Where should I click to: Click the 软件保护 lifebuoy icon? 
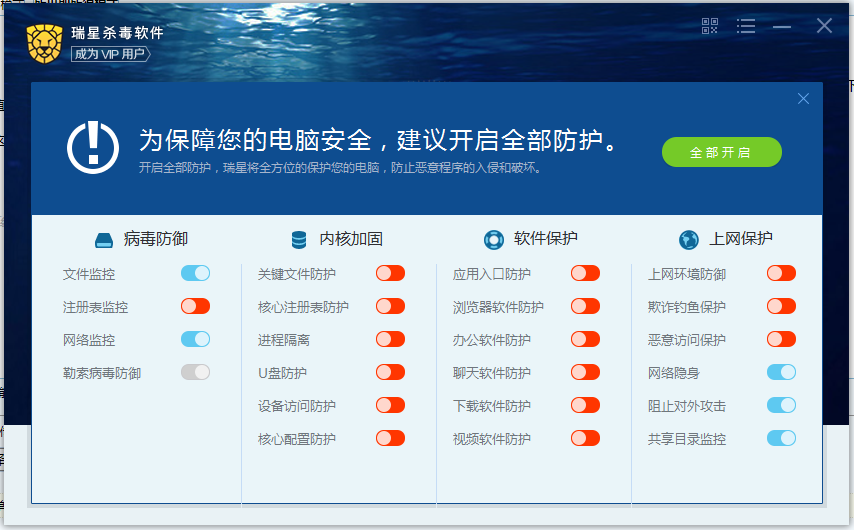[x=494, y=240]
